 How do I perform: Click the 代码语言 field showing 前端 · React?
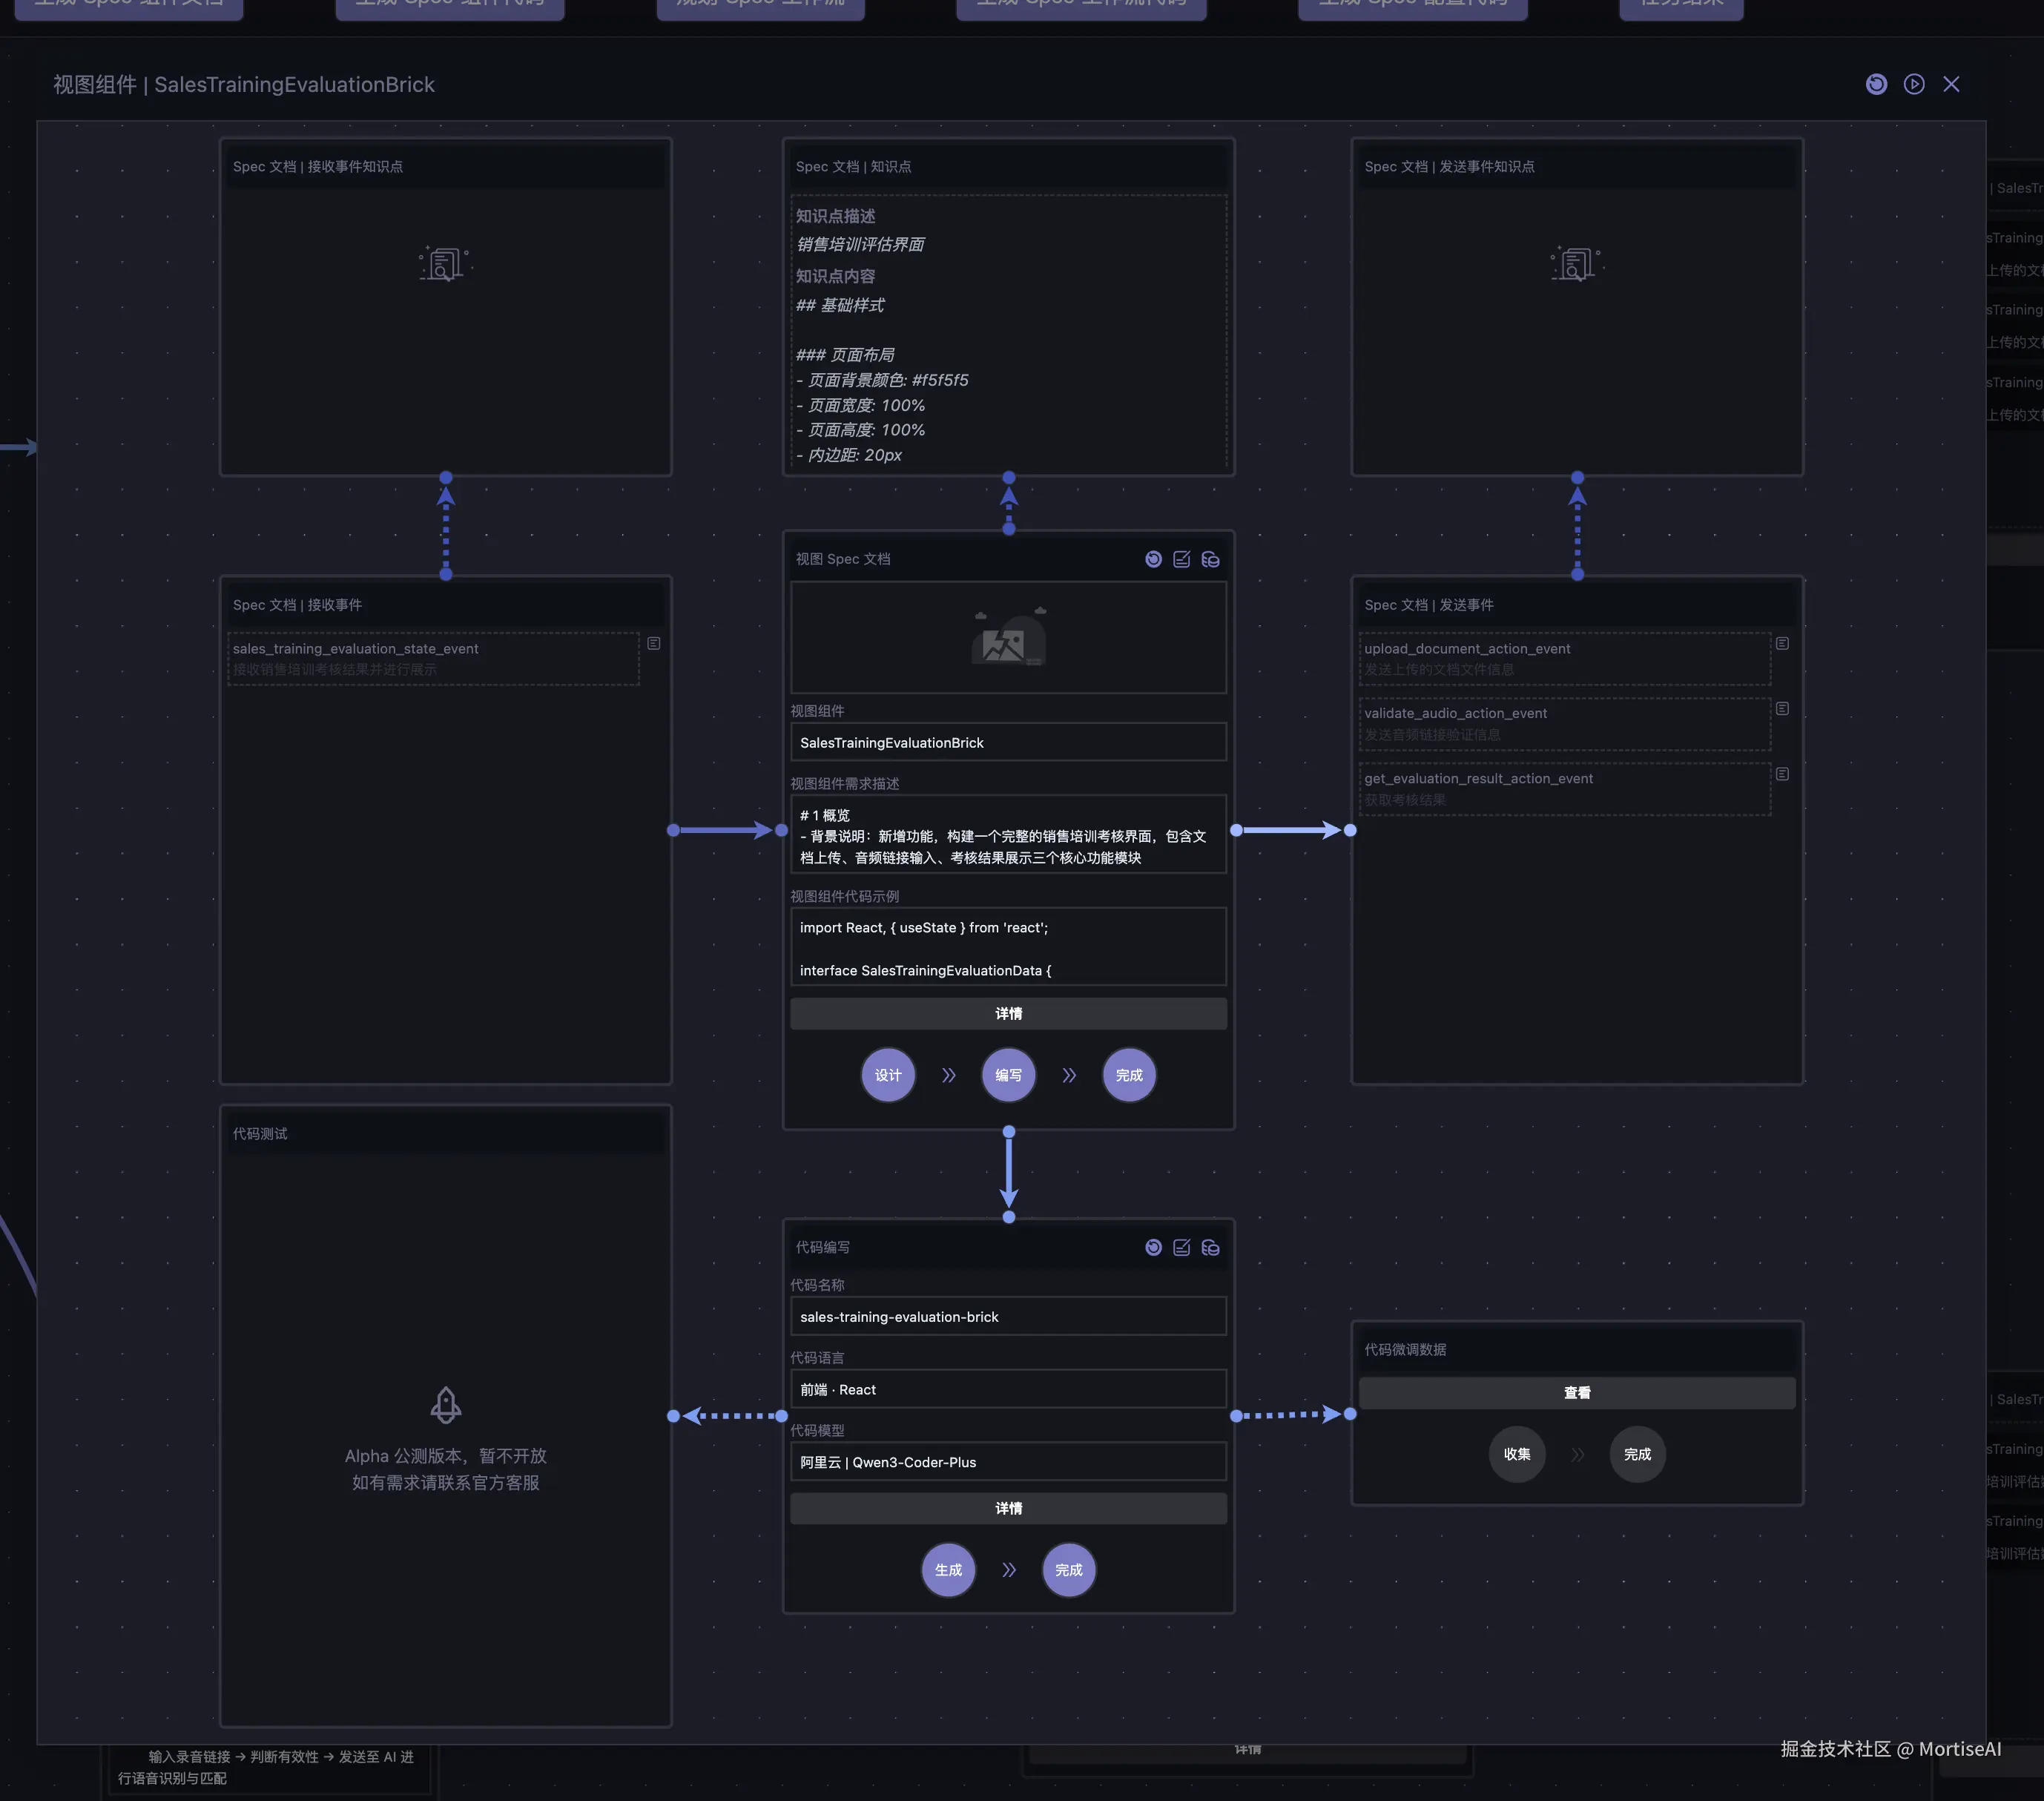tap(1008, 1389)
